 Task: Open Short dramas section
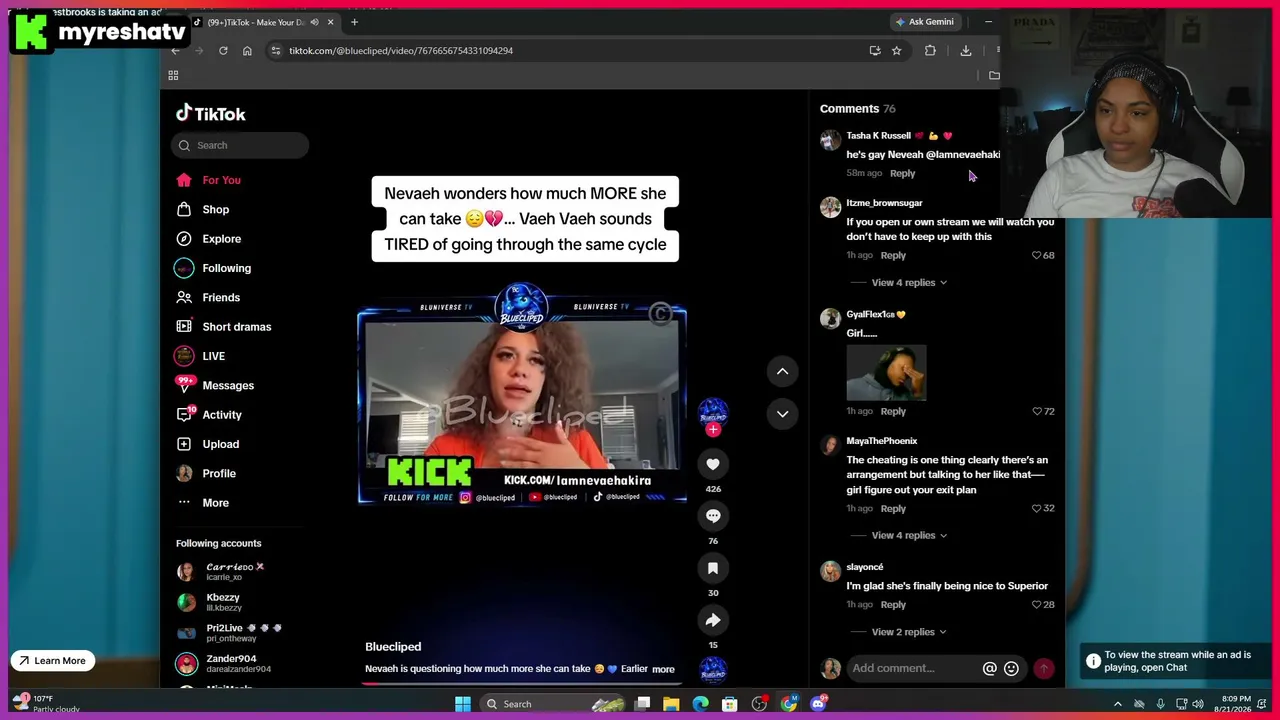coord(224,327)
